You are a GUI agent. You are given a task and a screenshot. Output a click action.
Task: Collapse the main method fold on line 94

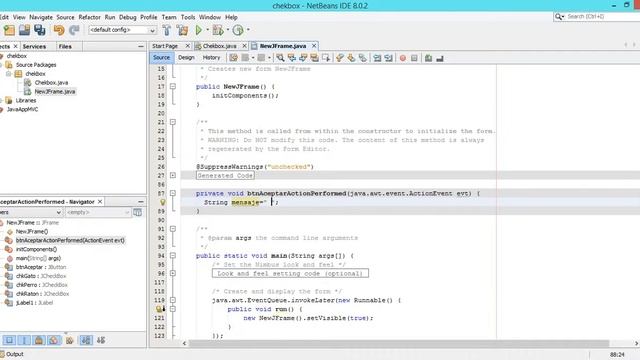pos(173,256)
